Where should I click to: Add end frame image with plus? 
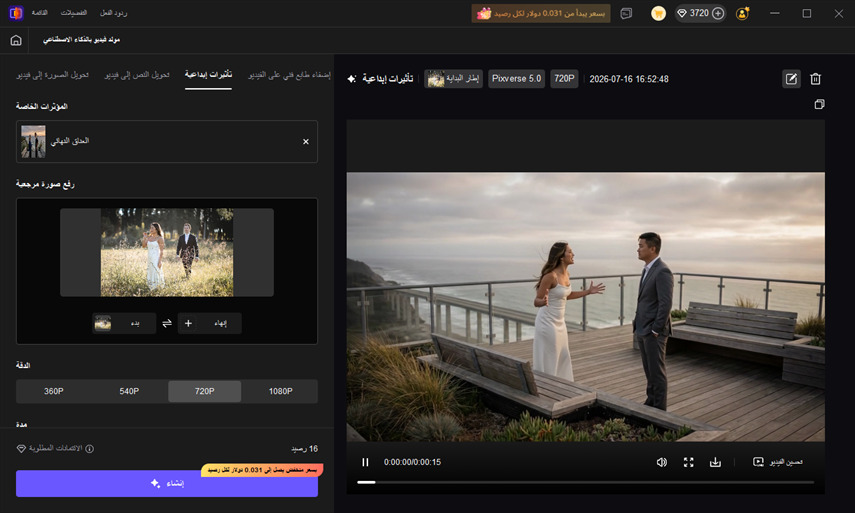tap(188, 323)
